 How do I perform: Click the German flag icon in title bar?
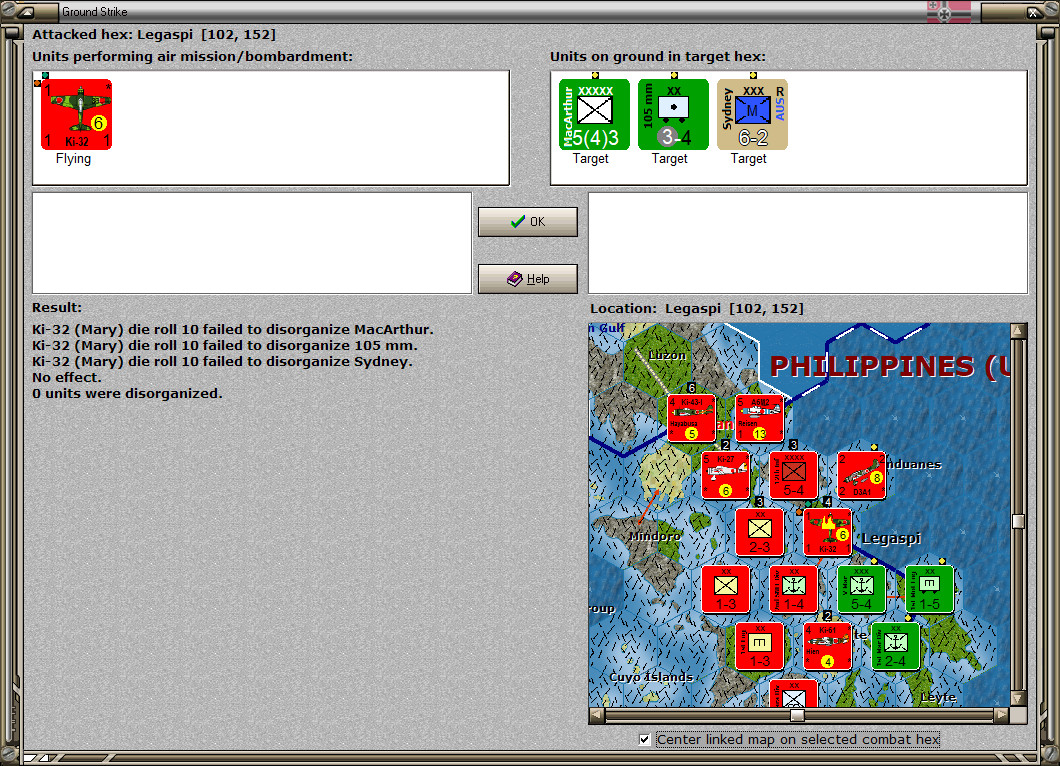click(948, 11)
